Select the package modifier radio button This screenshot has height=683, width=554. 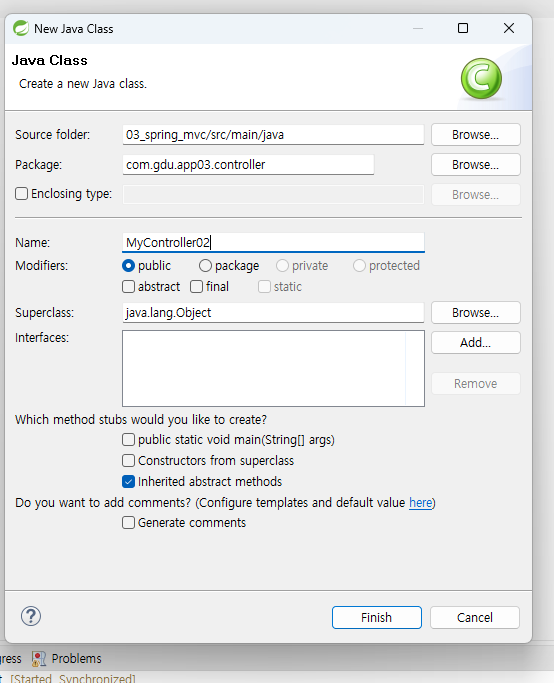(x=205, y=266)
